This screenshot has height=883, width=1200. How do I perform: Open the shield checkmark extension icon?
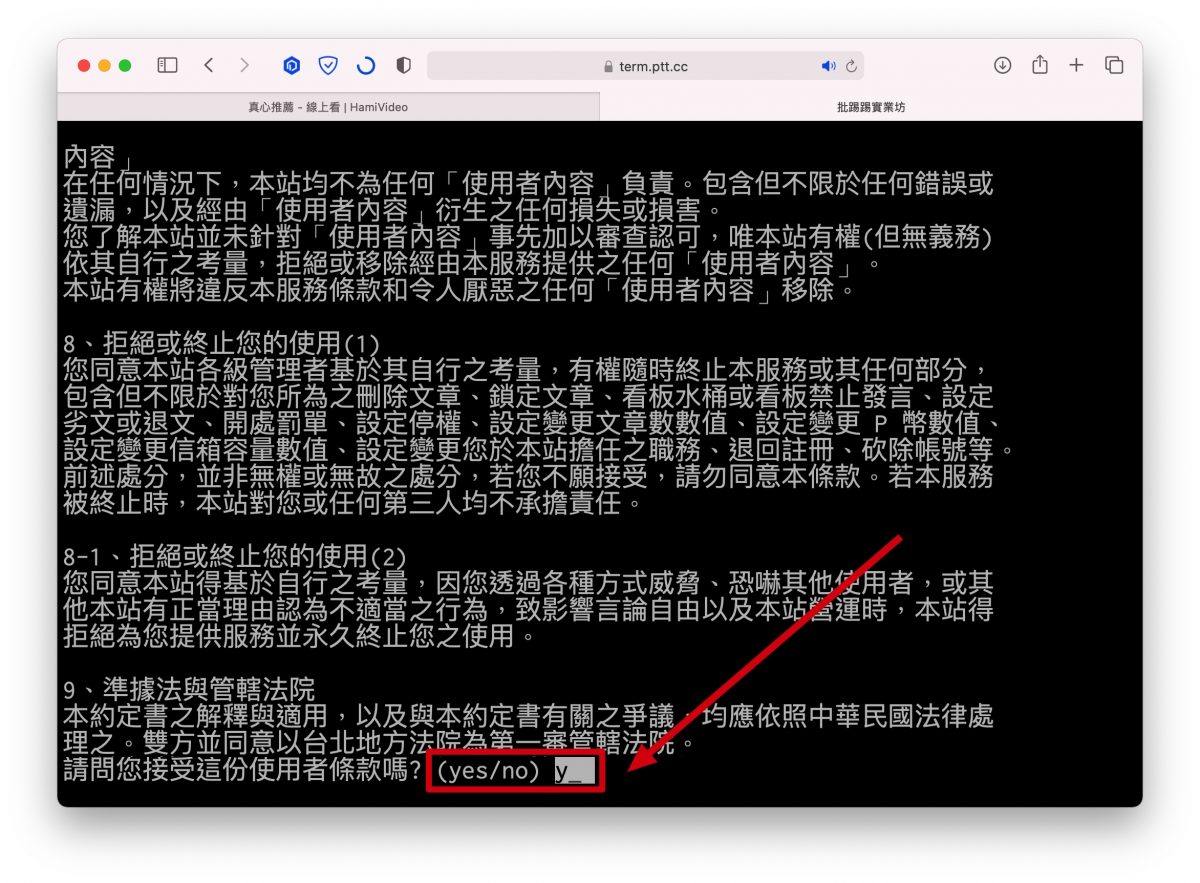(x=328, y=66)
